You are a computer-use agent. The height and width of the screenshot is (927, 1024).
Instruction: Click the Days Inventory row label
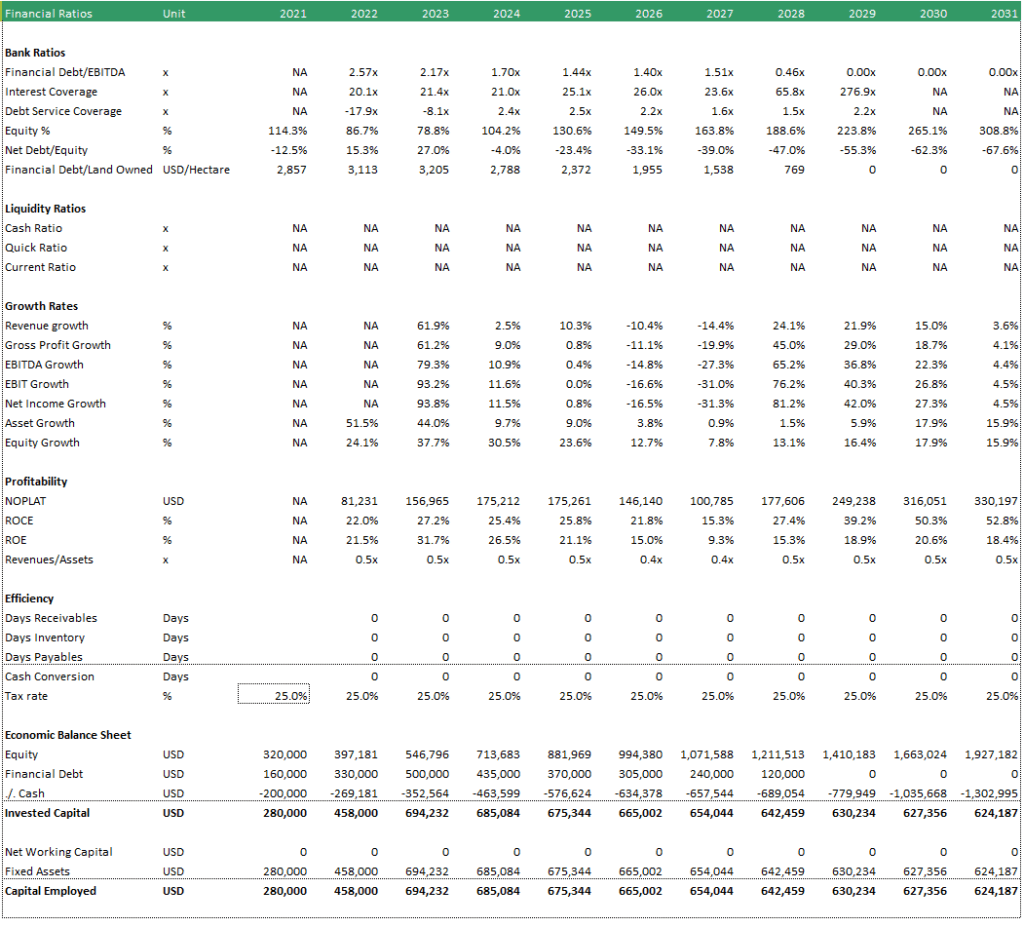pos(44,638)
